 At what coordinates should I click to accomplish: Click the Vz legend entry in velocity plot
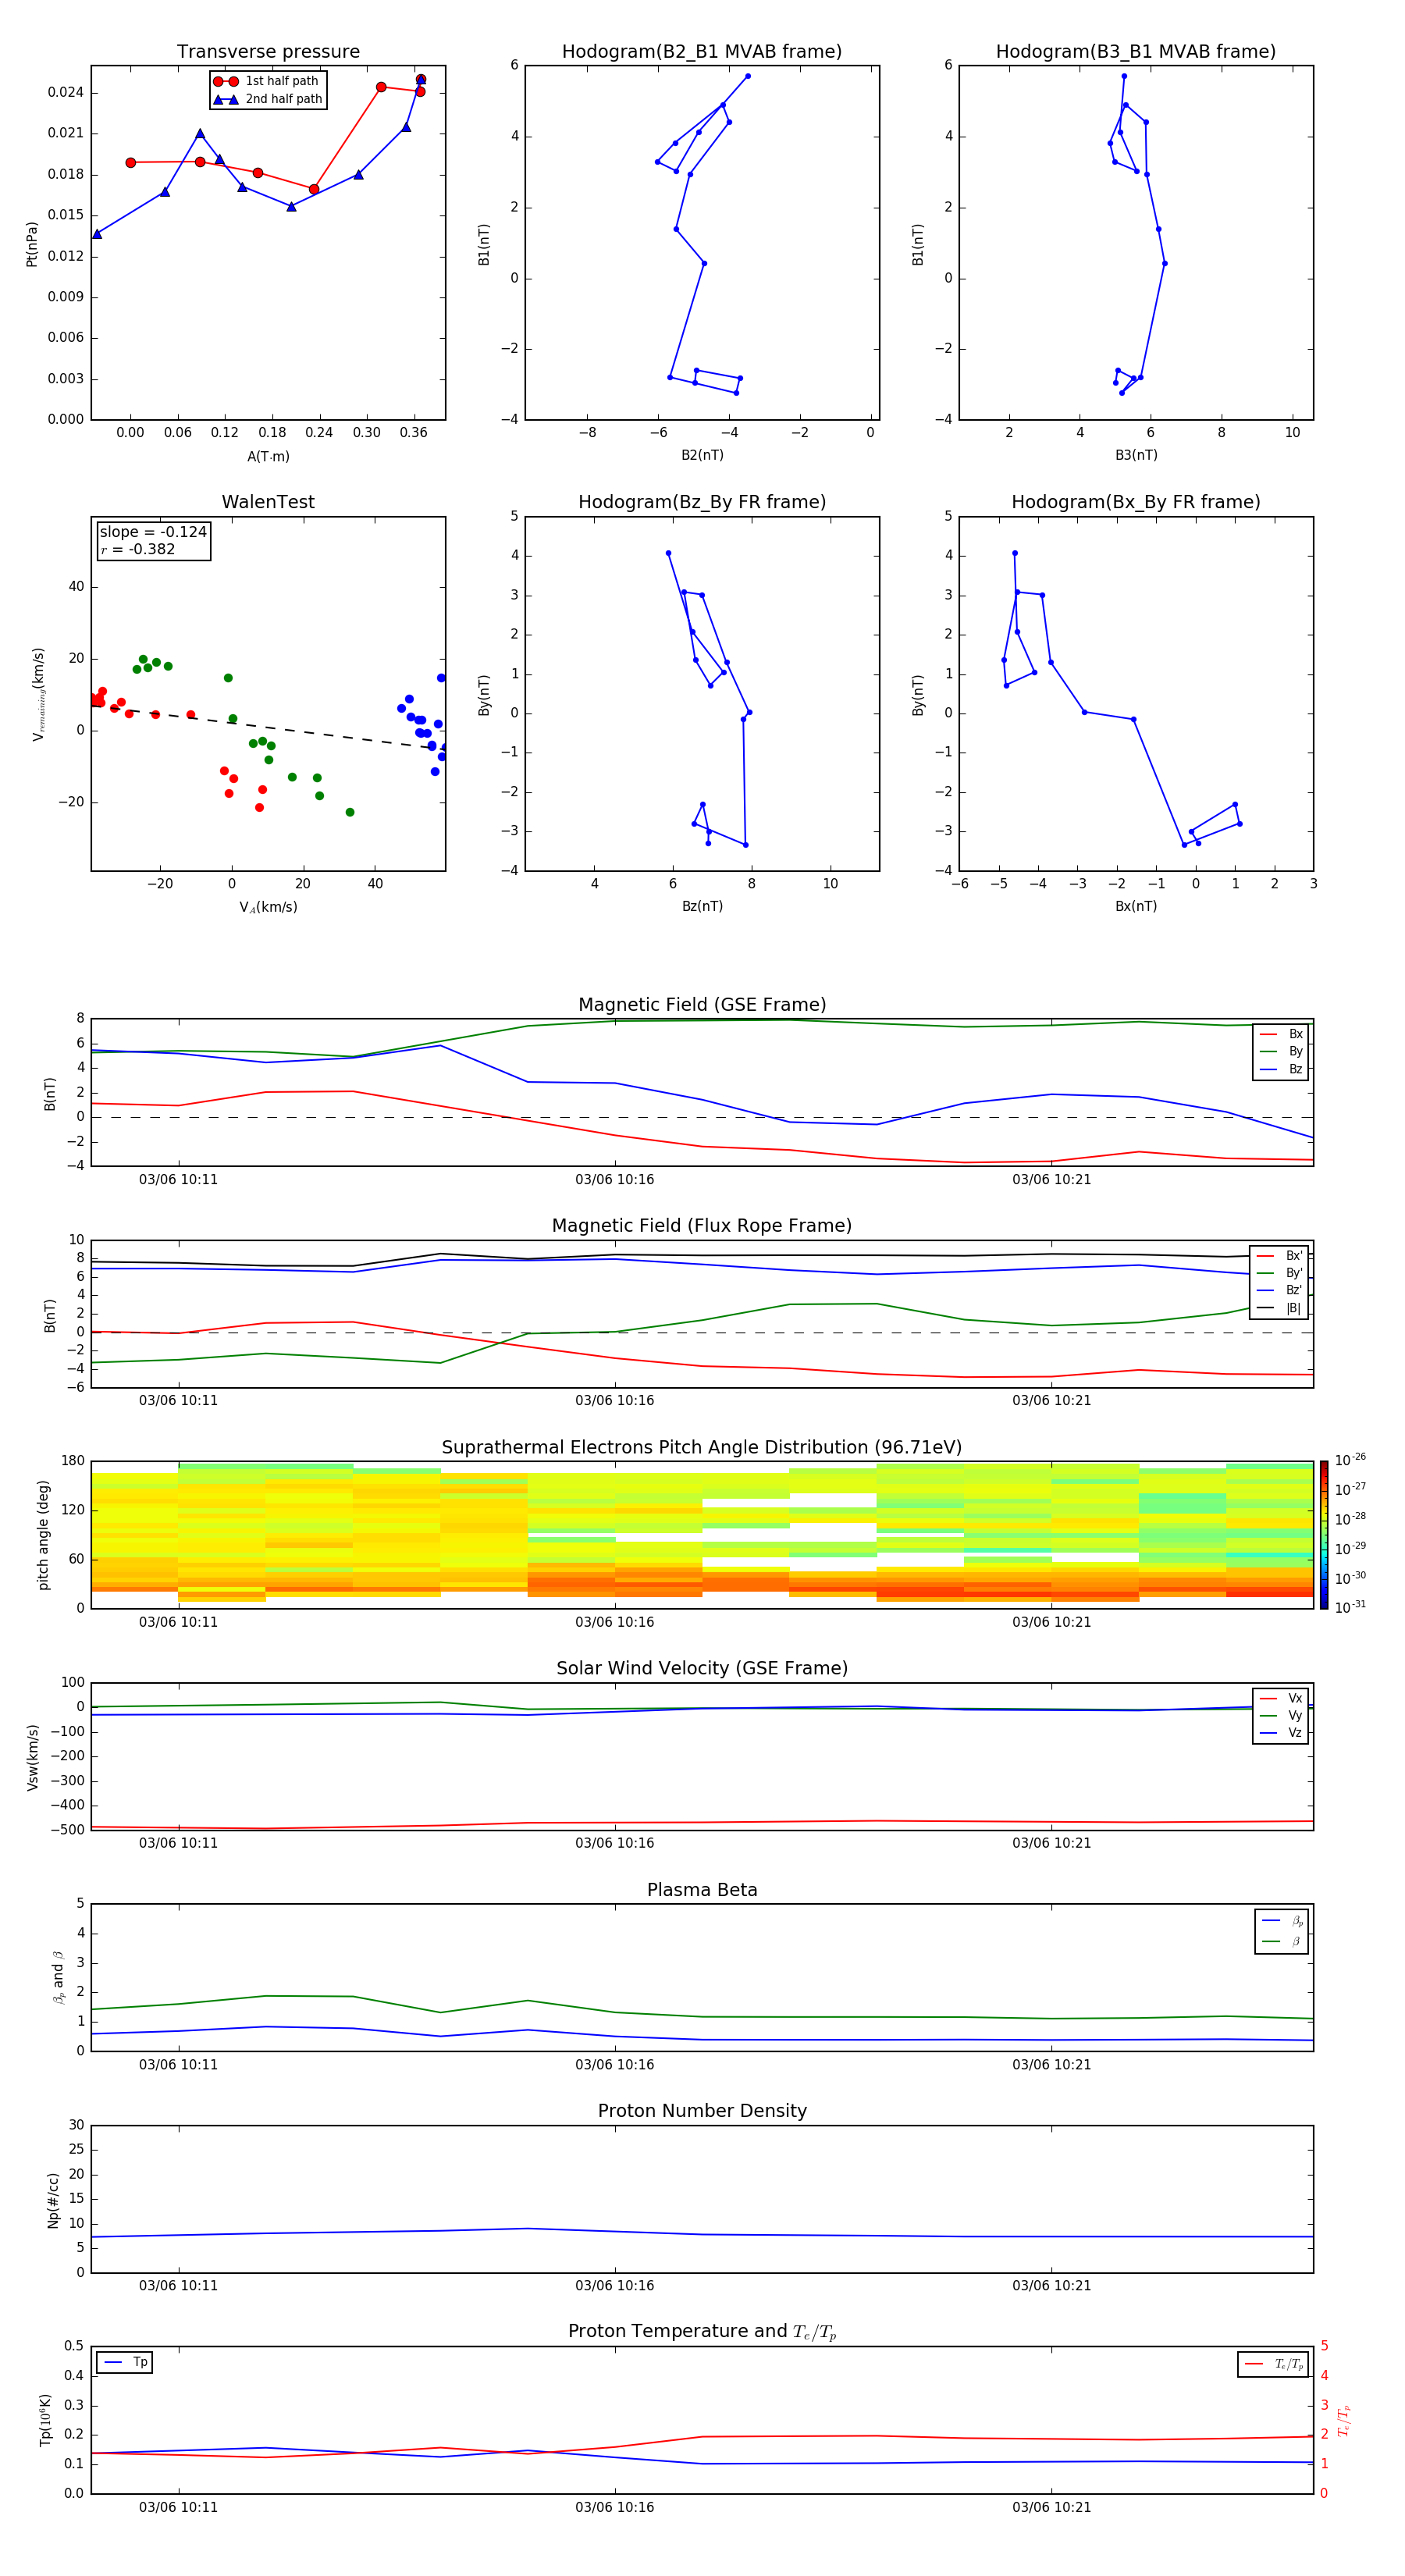[1281, 1733]
